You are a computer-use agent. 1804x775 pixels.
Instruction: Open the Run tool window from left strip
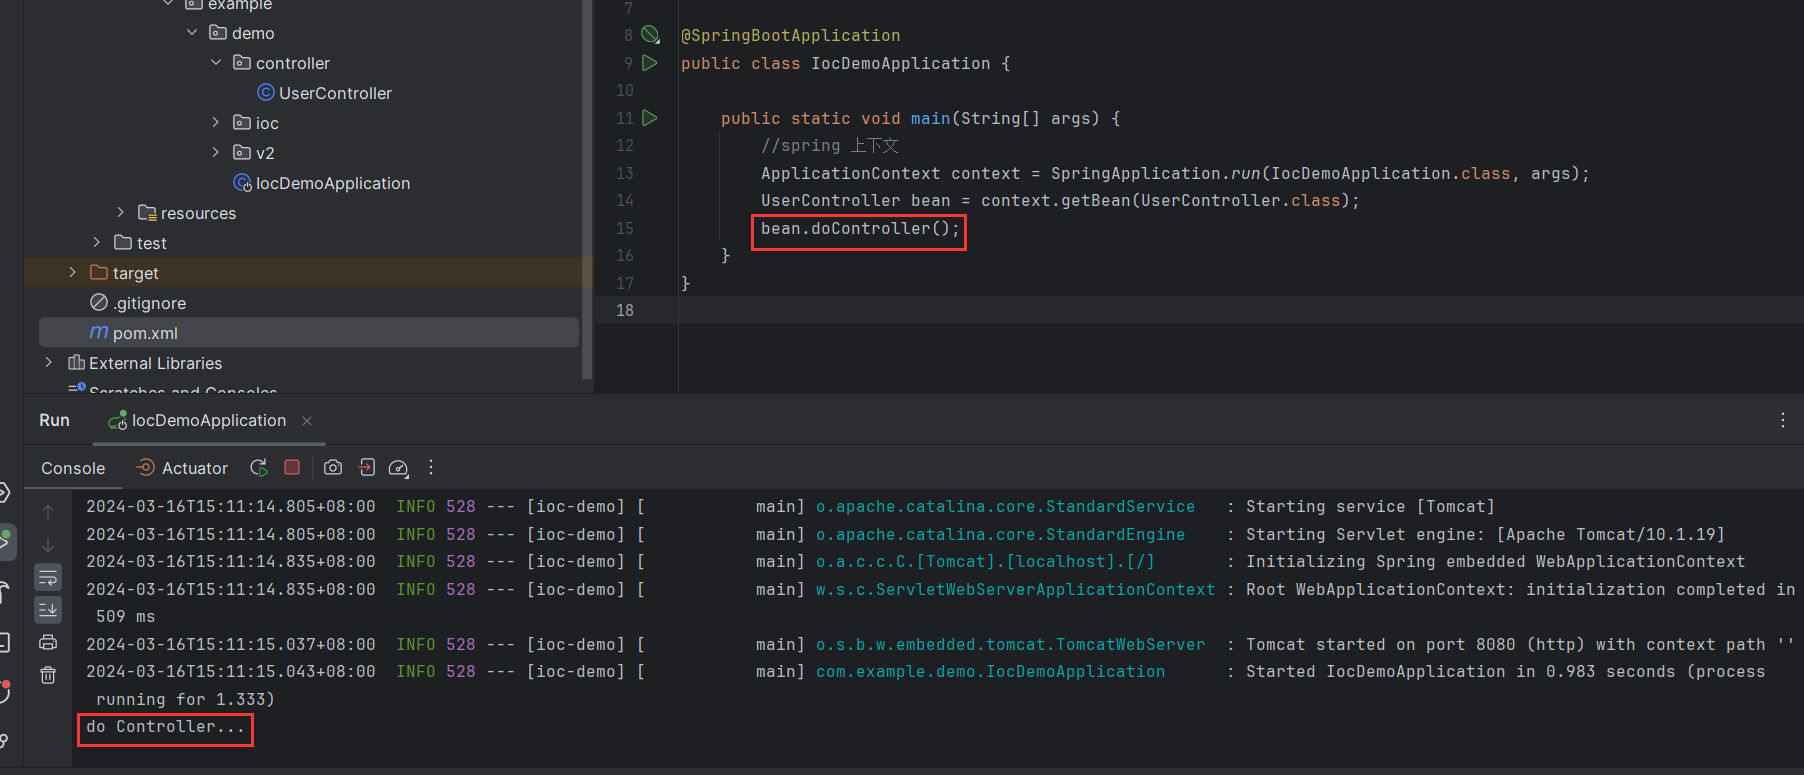(x=6, y=541)
